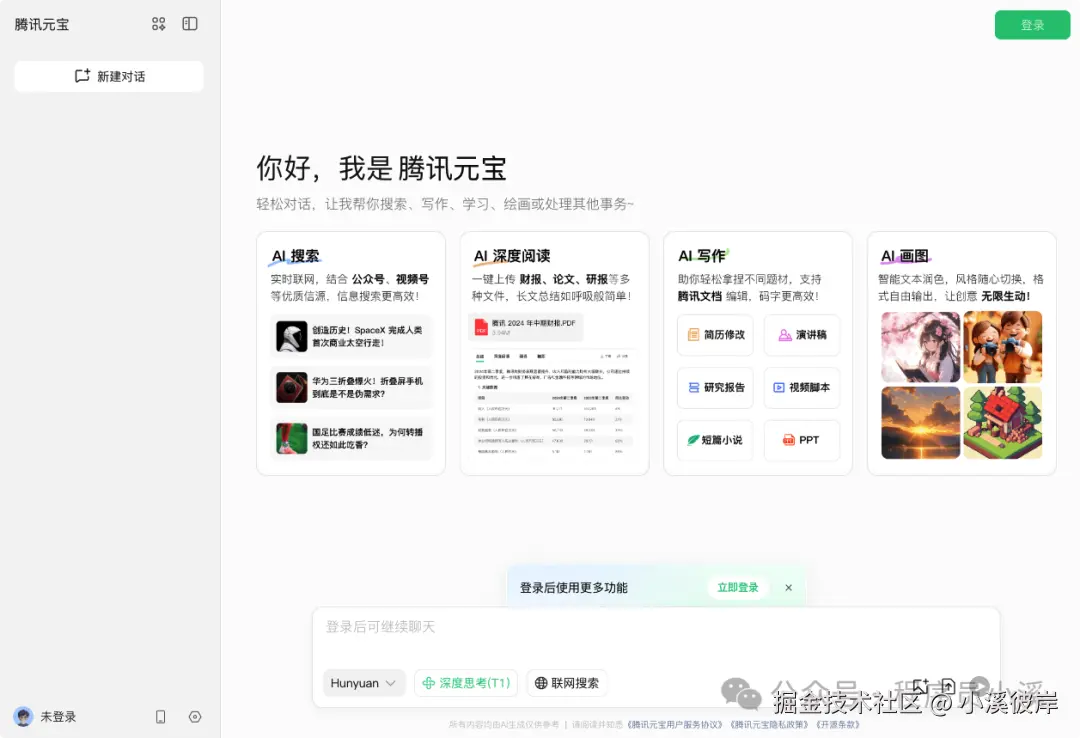Open the AI 深度阅读 card heading
Screen dimensions: 1080x738
[x=512, y=256]
